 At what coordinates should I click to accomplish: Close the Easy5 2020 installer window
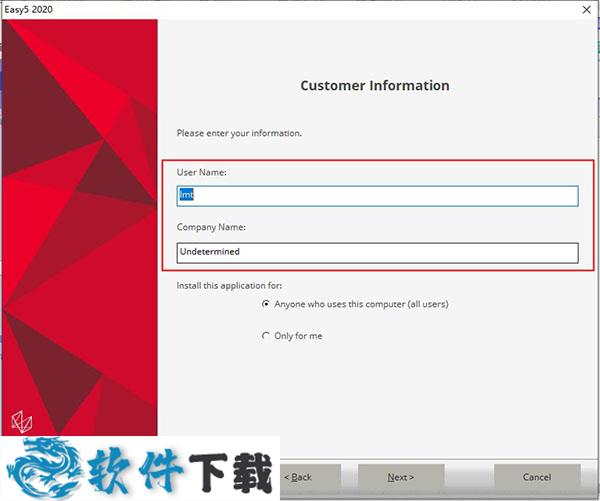coord(586,10)
